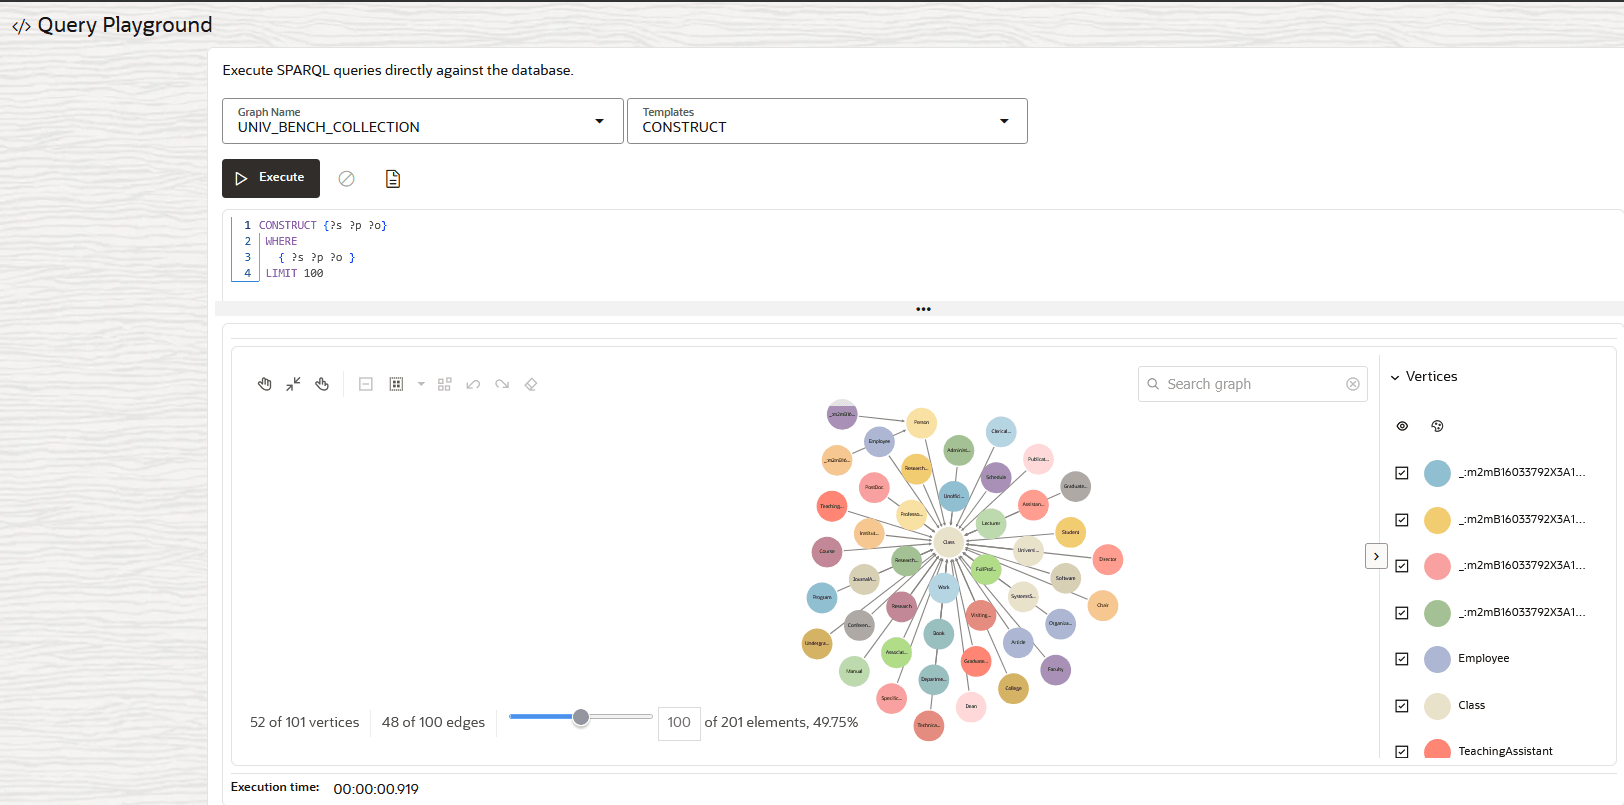
Task: Click the right-arrow panel collapse button
Action: click(1376, 556)
